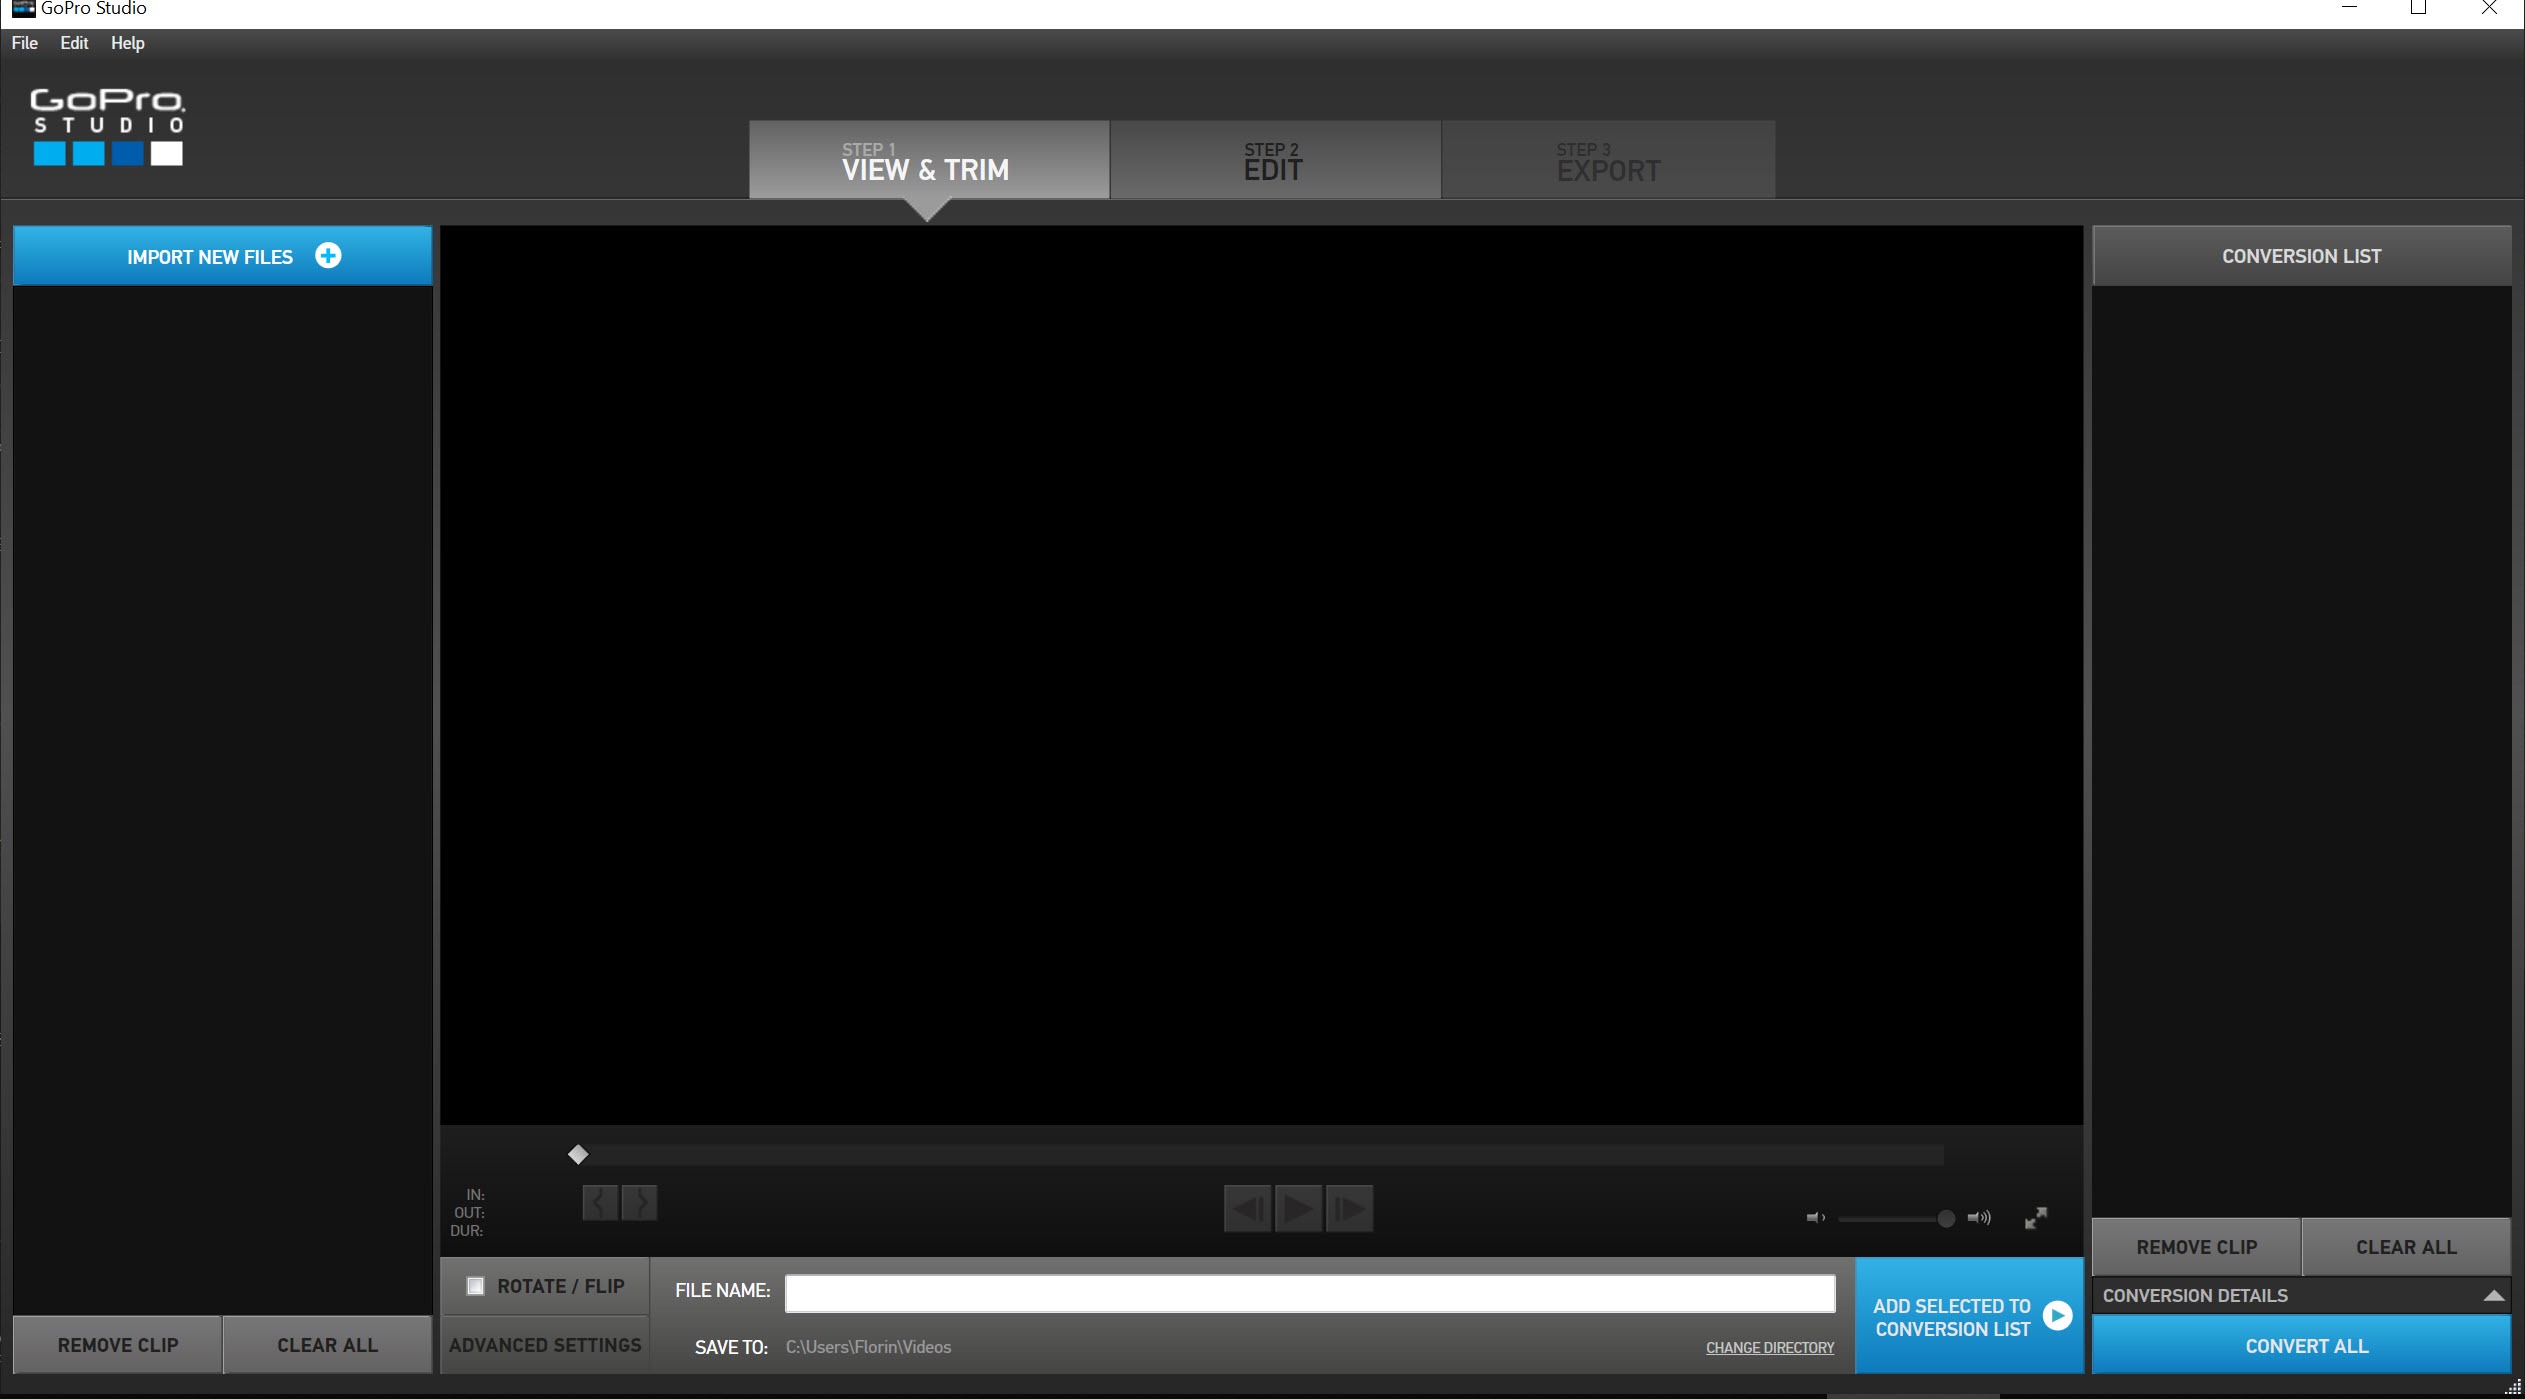Expand the Conversion Details panel arrow
This screenshot has height=1399, width=2525.
pyautogui.click(x=2493, y=1296)
